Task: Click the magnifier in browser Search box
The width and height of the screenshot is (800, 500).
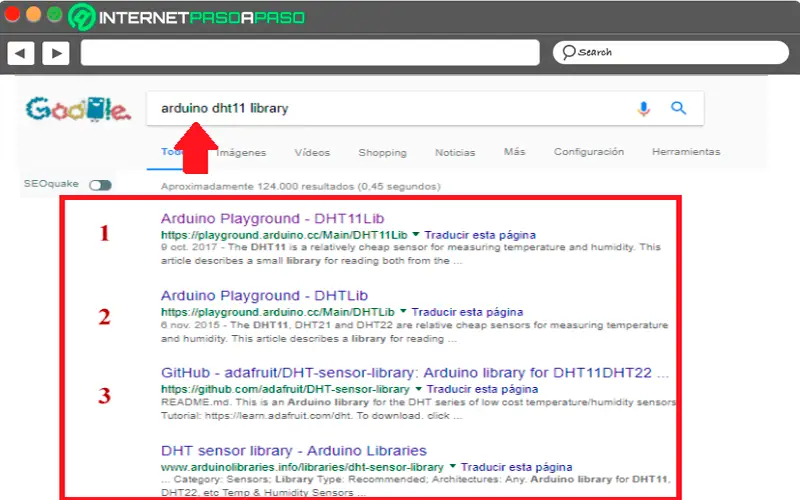Action: coord(568,52)
